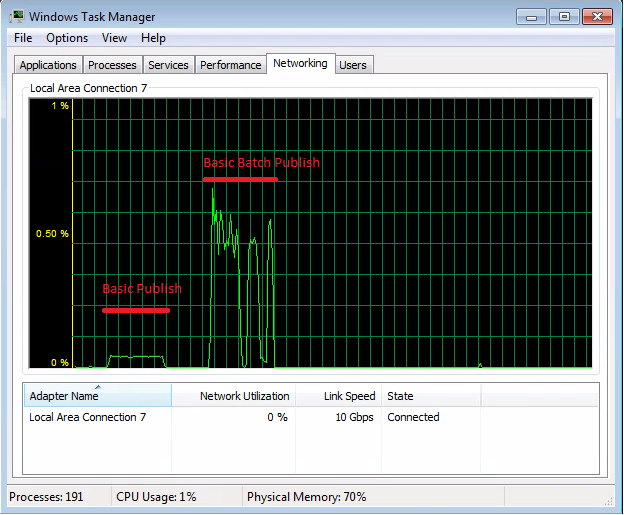This screenshot has height=515, width=624.
Task: Sort by the Link Speed column header
Action: (x=338, y=396)
